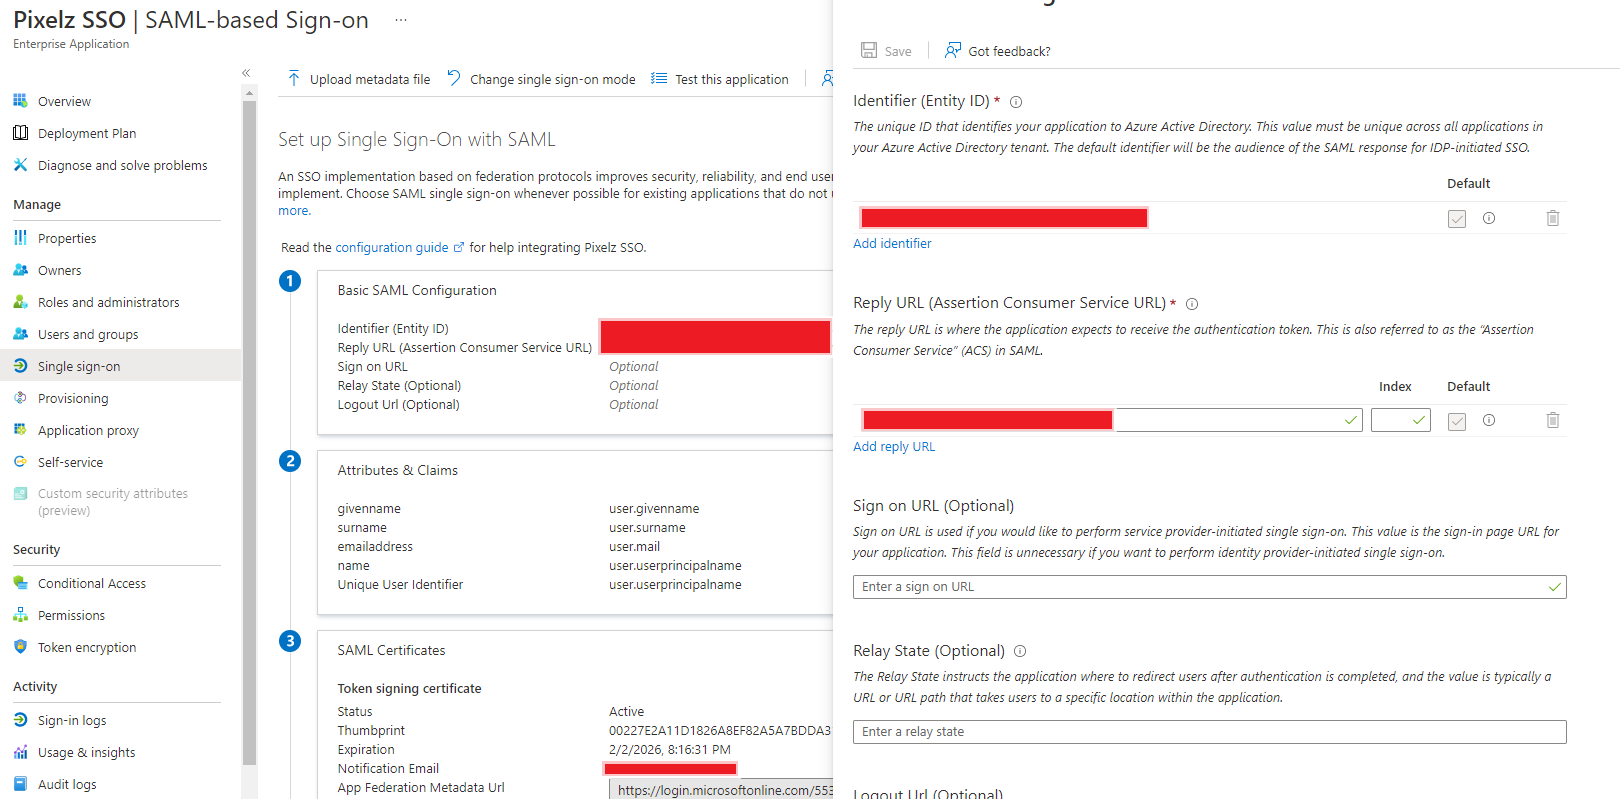Screen dimensions: 1620x799
Task: Click the Owners people icon
Action: click(x=20, y=270)
